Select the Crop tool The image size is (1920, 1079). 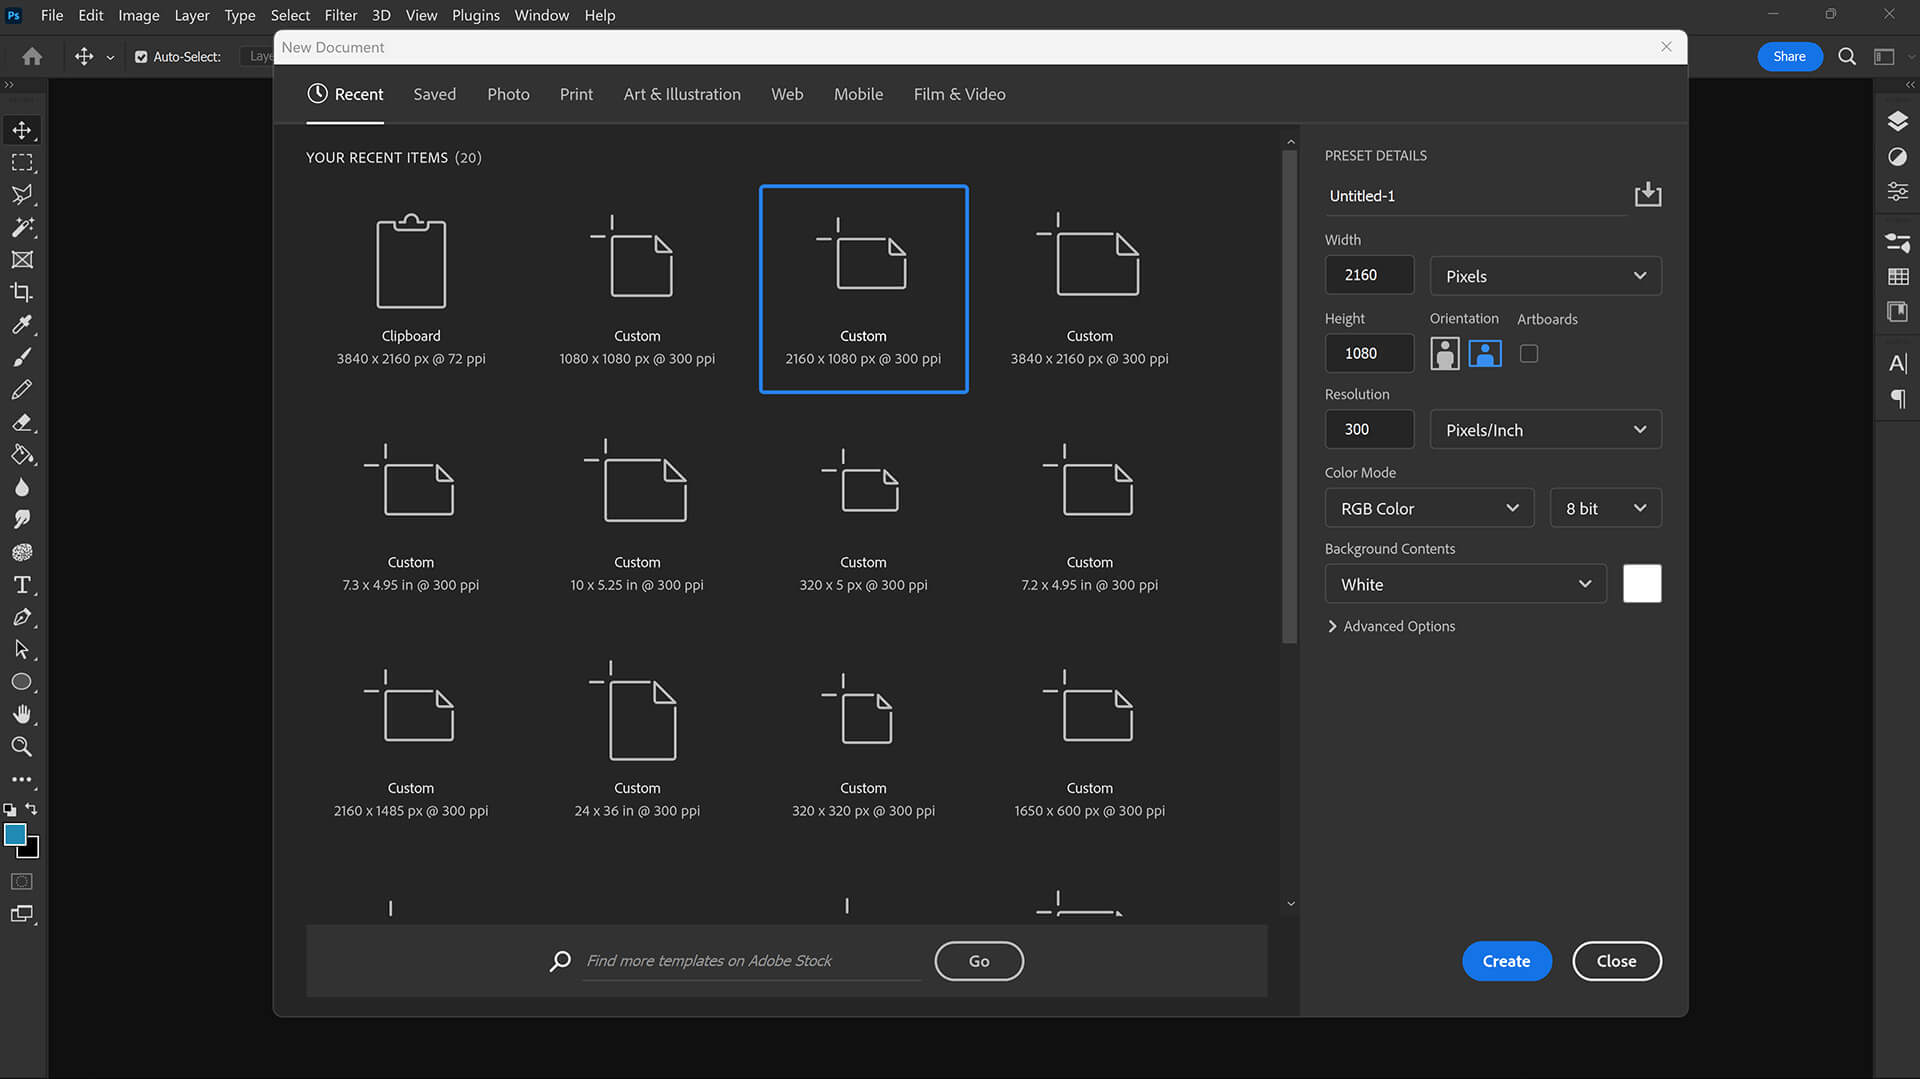pyautogui.click(x=22, y=292)
